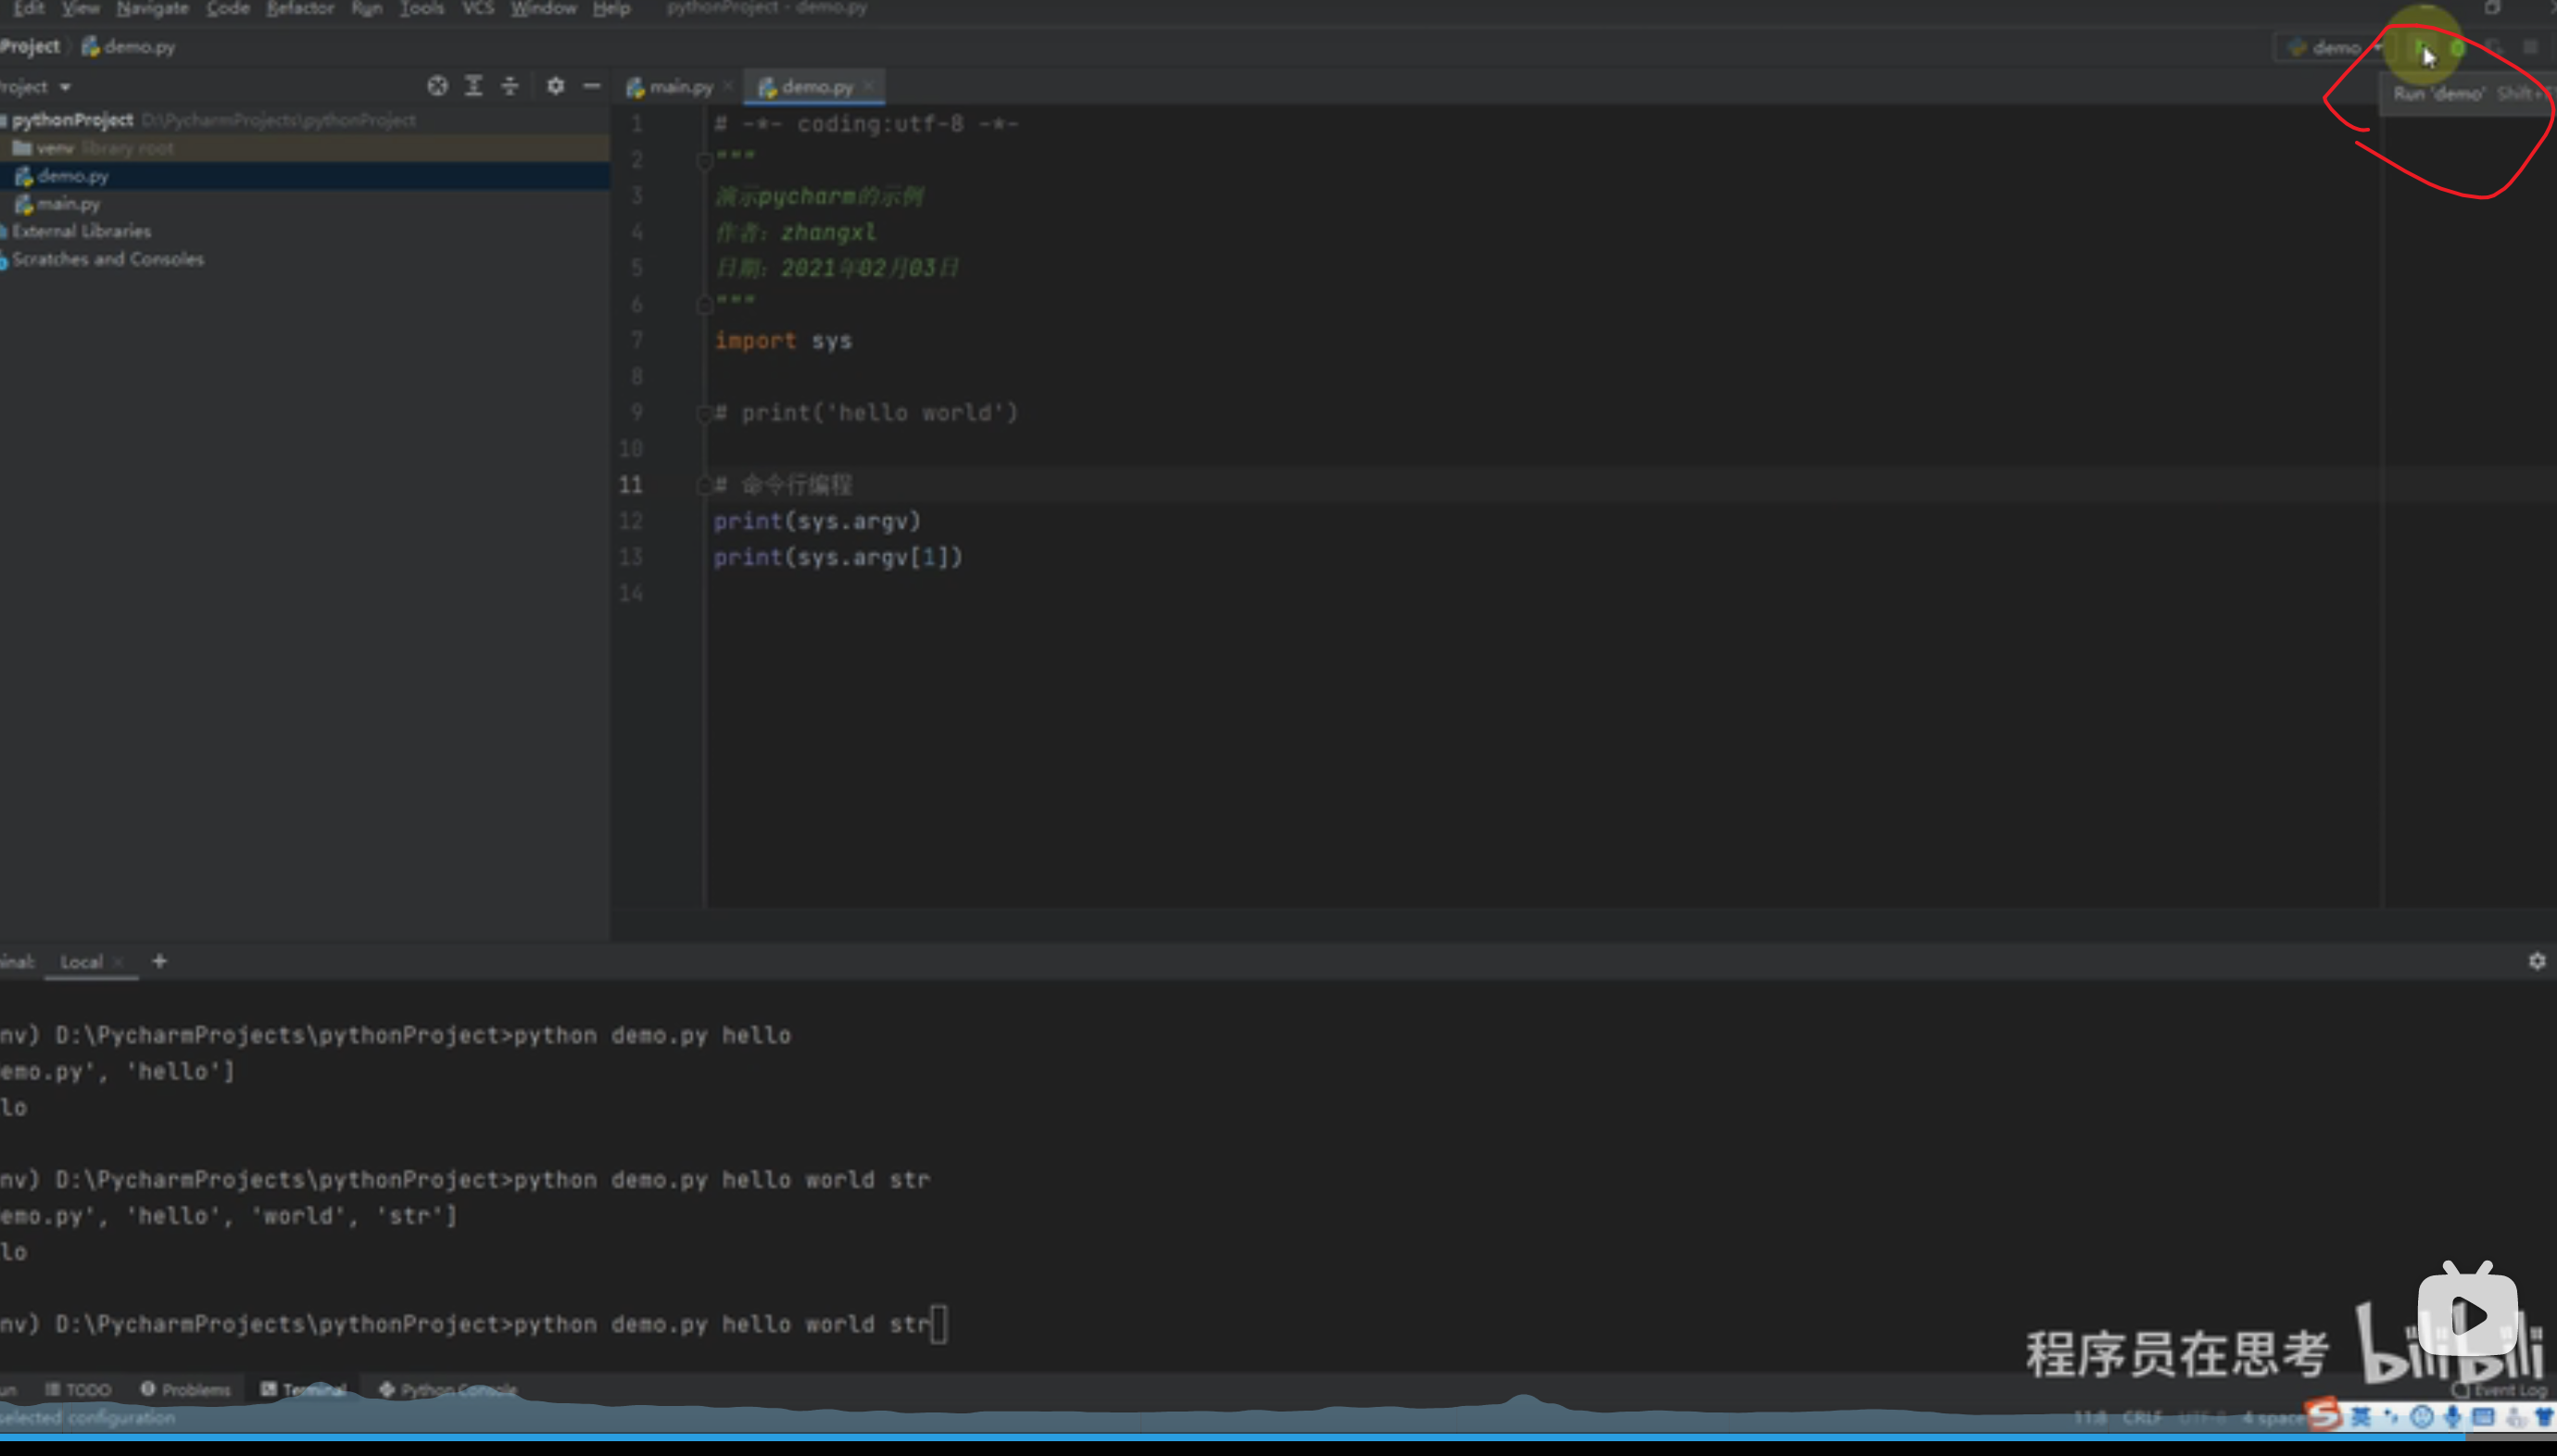Click Sogou skin shirt icon
This screenshot has height=1456, width=2557.
point(2543,1416)
